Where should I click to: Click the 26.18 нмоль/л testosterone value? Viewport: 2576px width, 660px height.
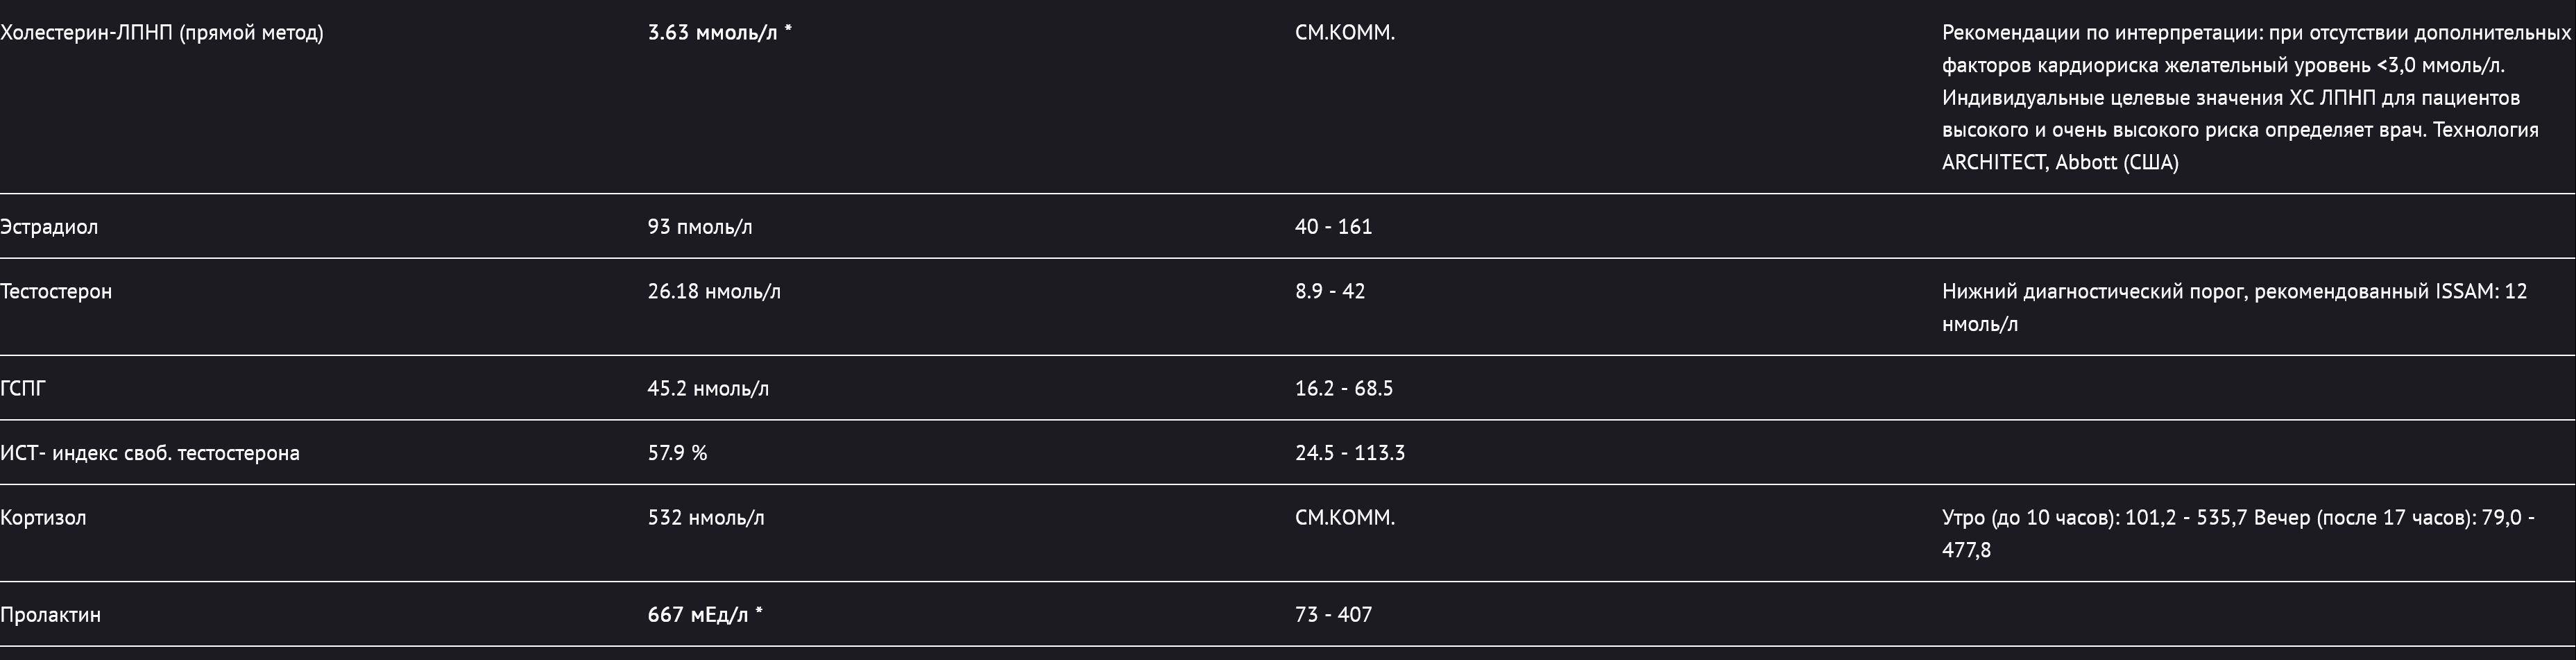pyautogui.click(x=714, y=292)
